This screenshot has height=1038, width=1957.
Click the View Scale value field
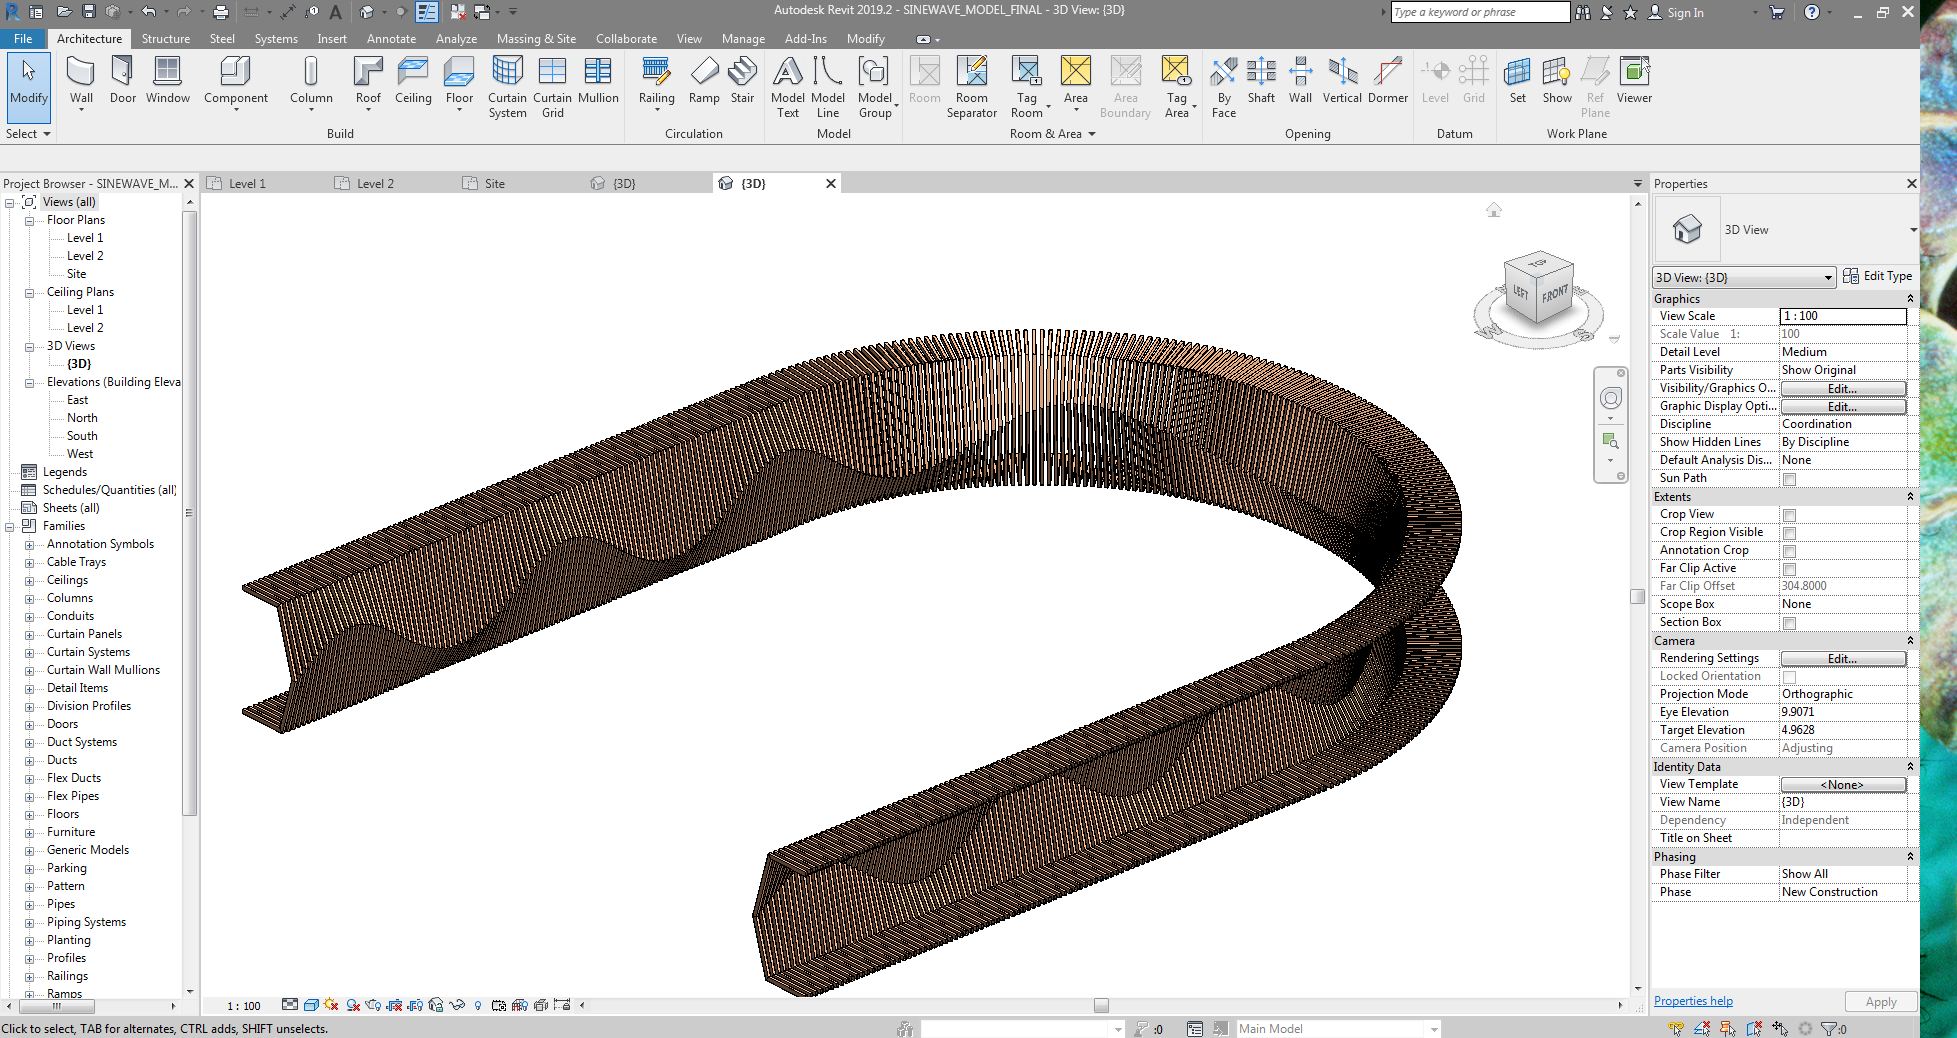[x=1842, y=316]
